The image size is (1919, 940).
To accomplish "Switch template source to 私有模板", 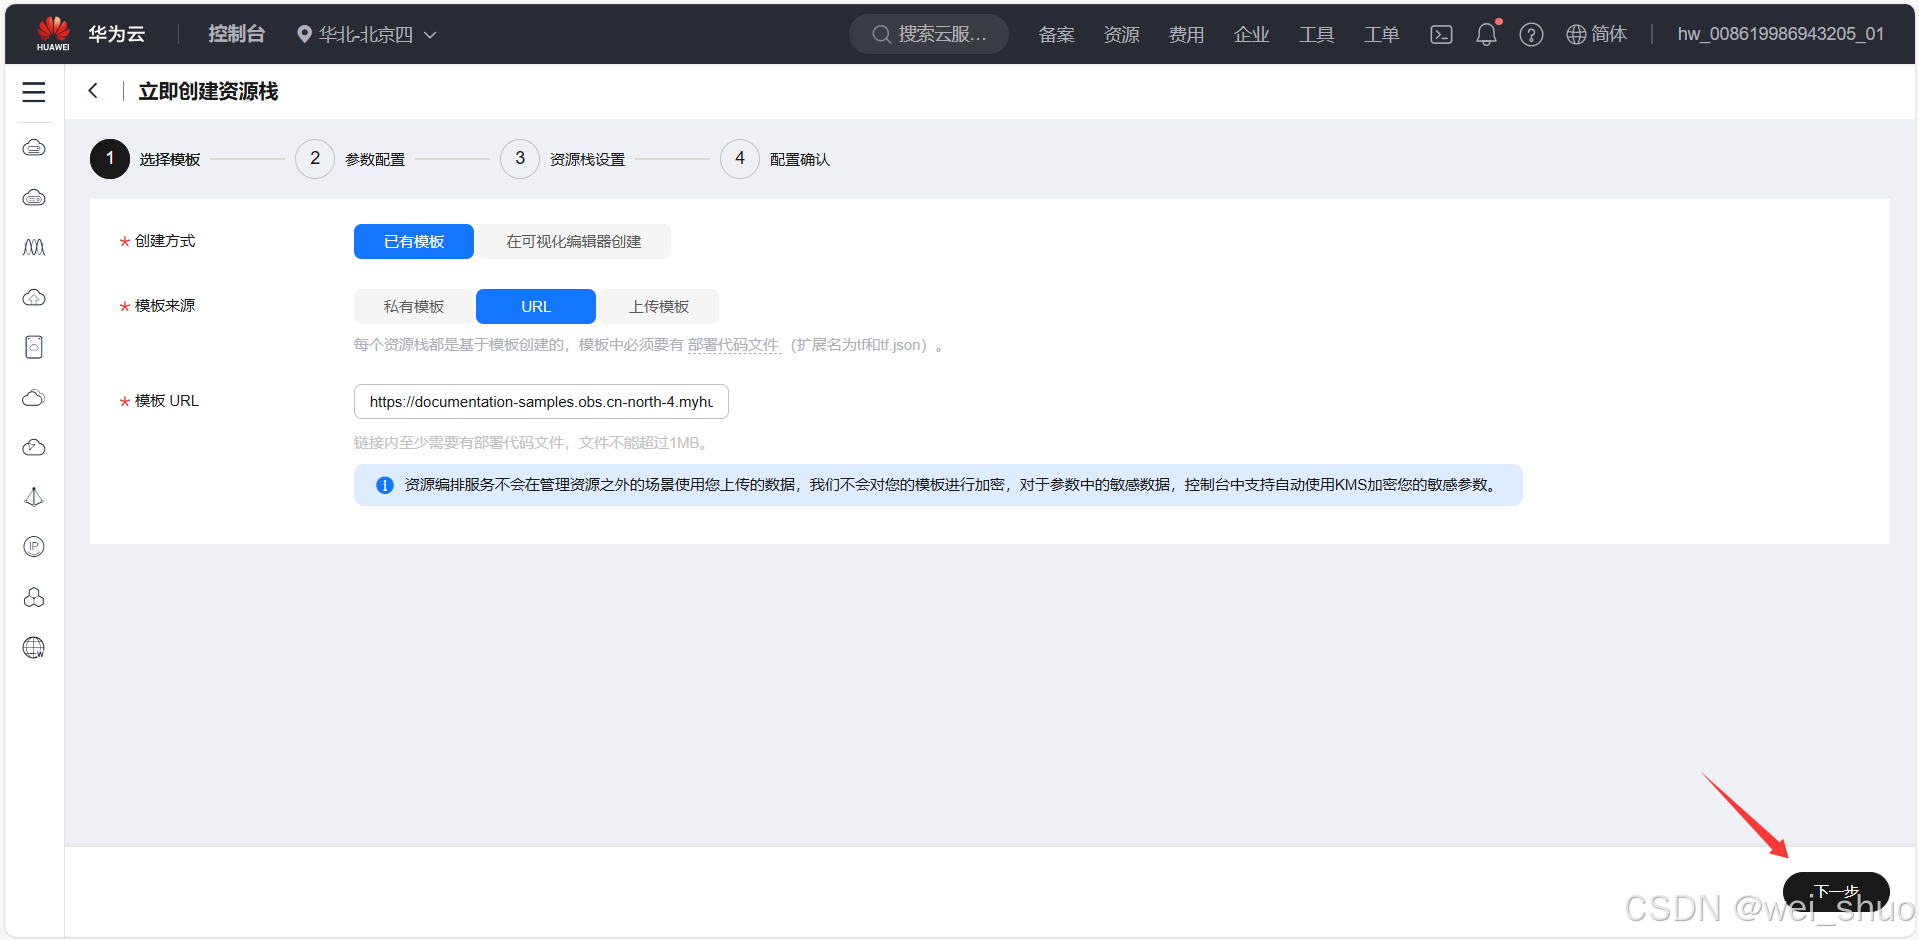I will (x=413, y=306).
